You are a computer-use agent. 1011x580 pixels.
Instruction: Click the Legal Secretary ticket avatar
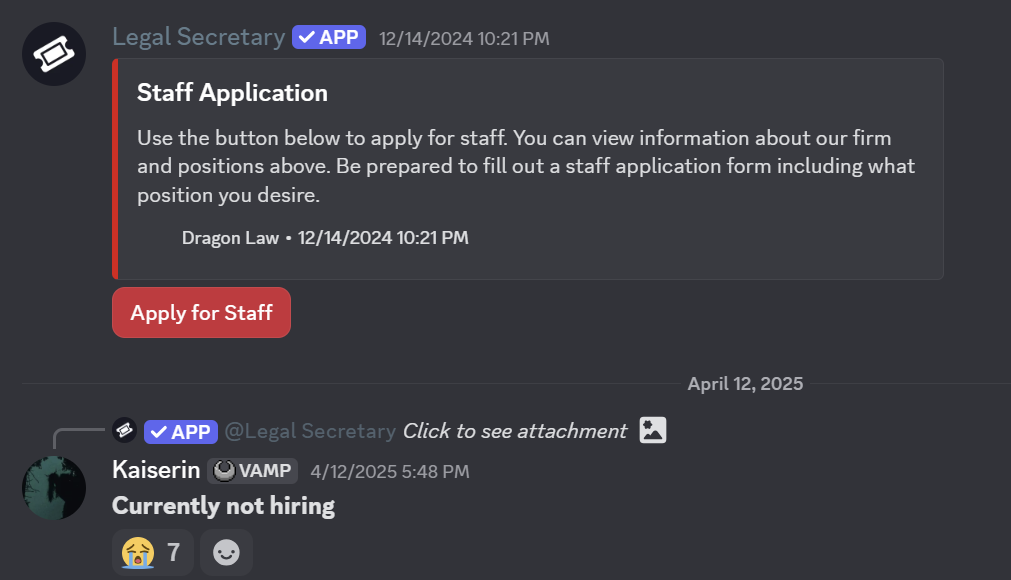click(54, 54)
